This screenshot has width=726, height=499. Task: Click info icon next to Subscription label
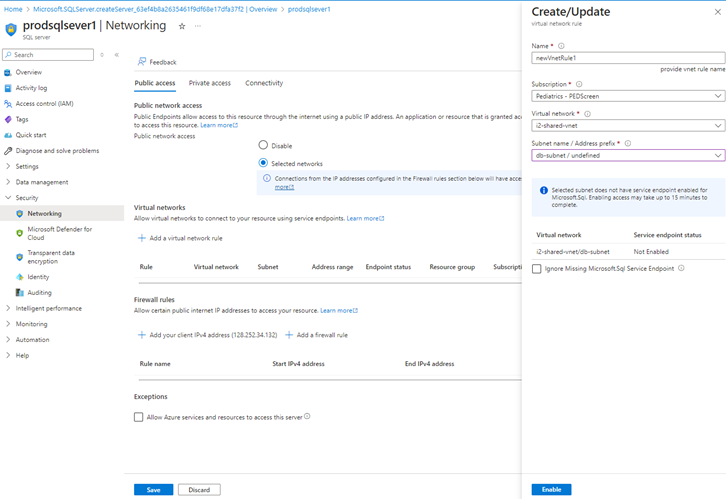coord(579,84)
